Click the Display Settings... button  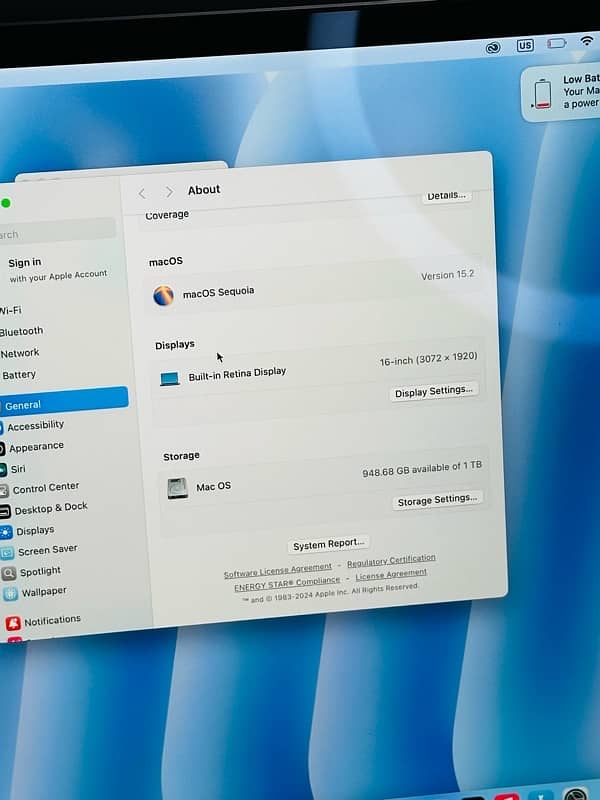[433, 392]
